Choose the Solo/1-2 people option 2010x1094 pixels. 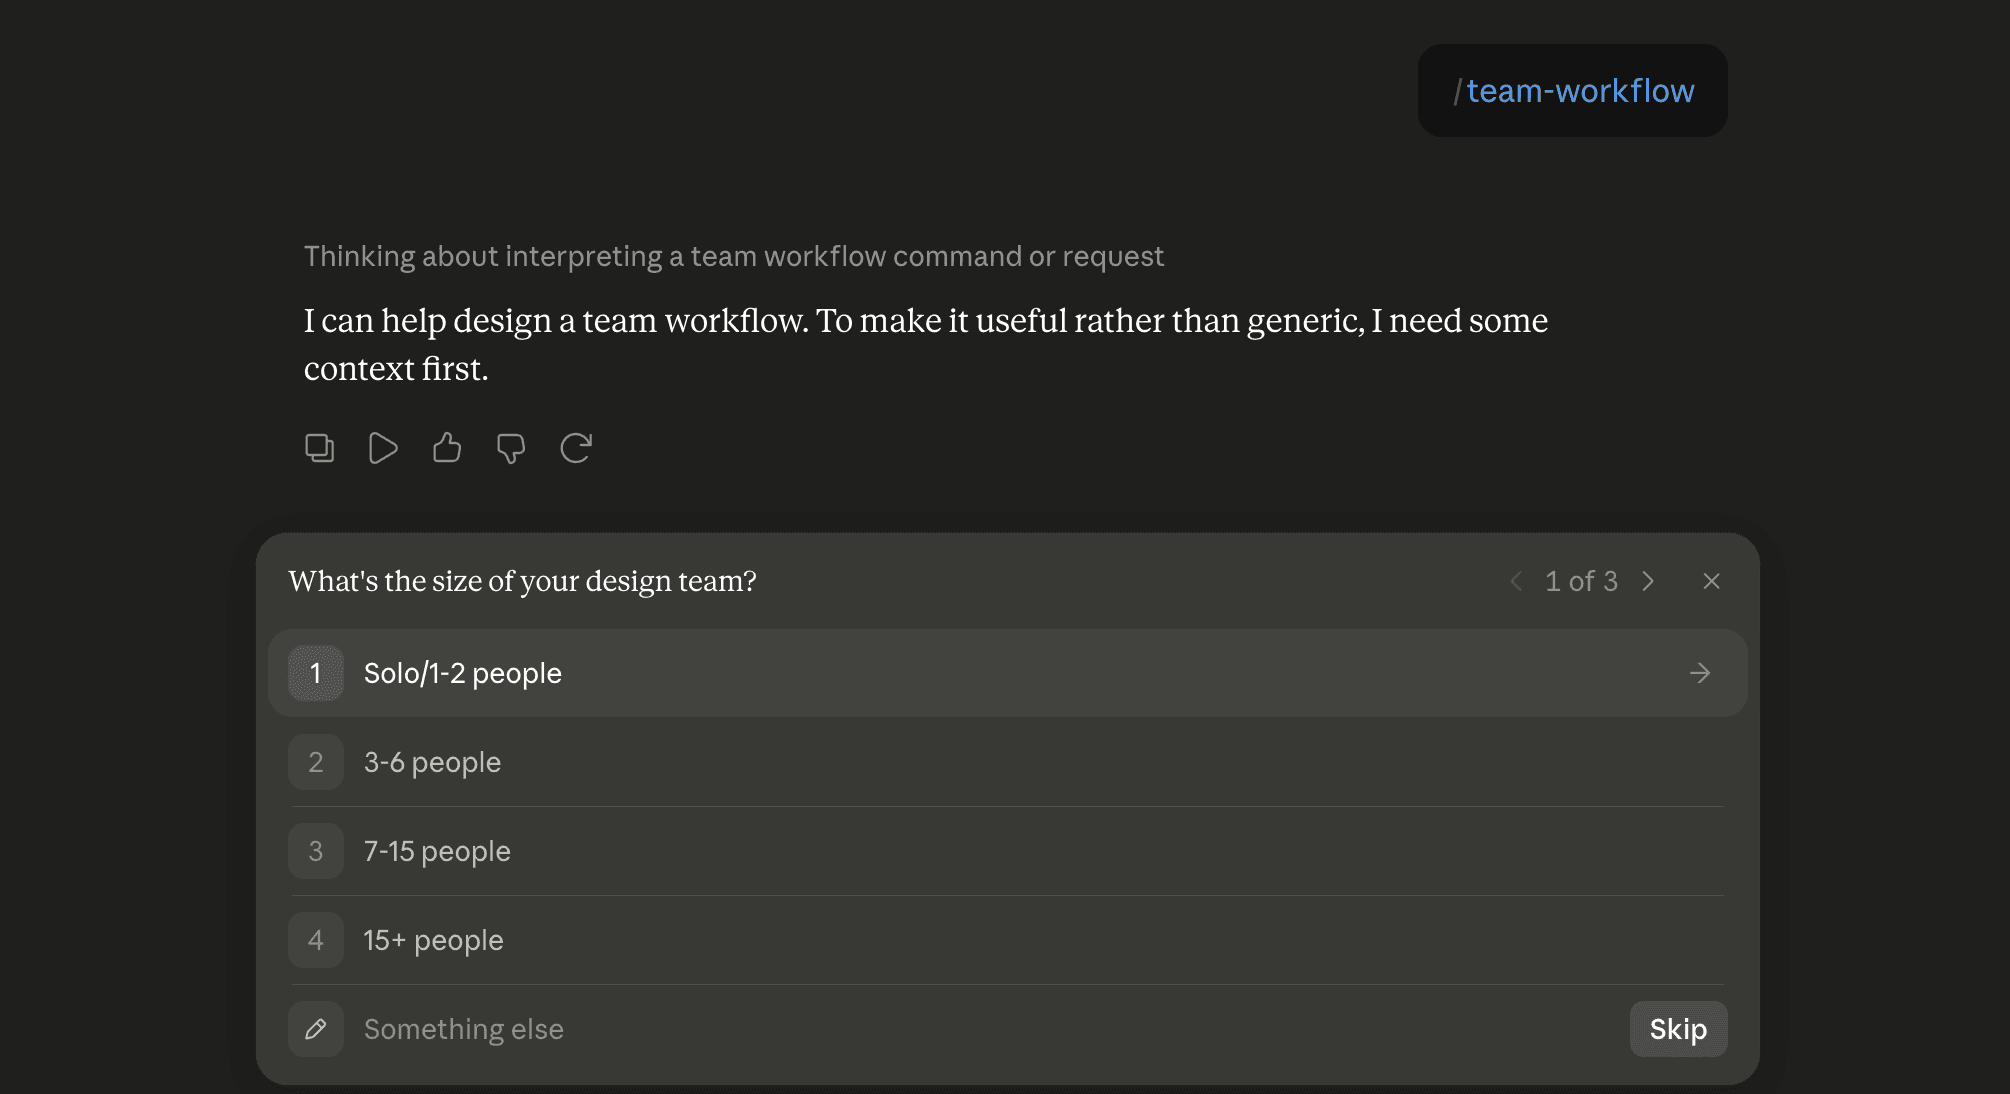1007,673
